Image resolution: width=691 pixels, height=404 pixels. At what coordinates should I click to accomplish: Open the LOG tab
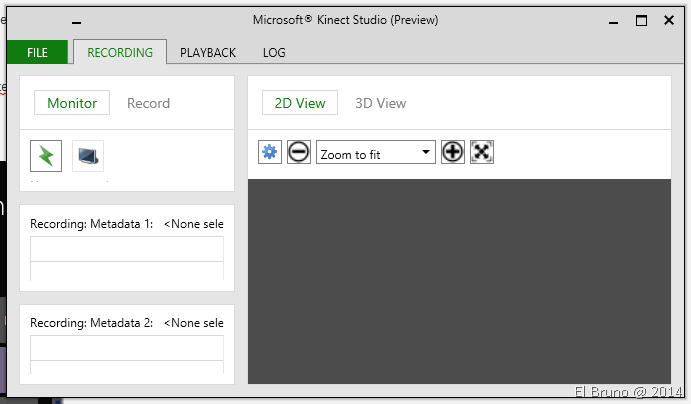click(274, 52)
